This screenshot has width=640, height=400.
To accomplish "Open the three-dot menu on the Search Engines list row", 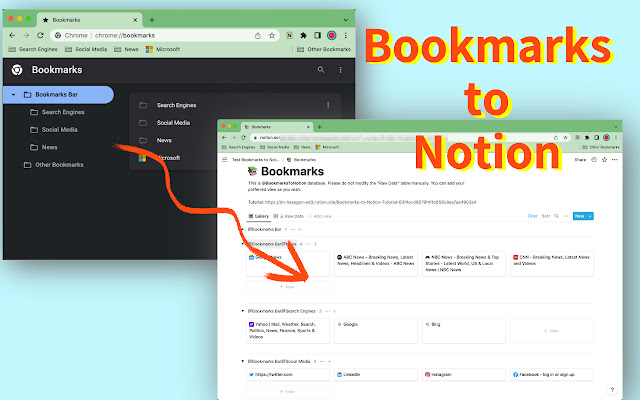I will 328,105.
